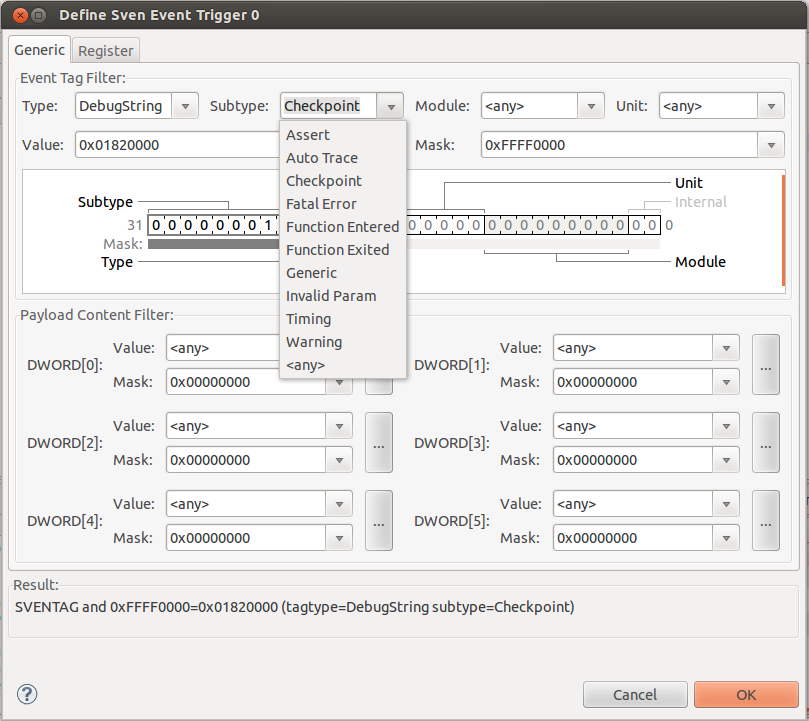Select the Timing subtype entry

click(308, 319)
